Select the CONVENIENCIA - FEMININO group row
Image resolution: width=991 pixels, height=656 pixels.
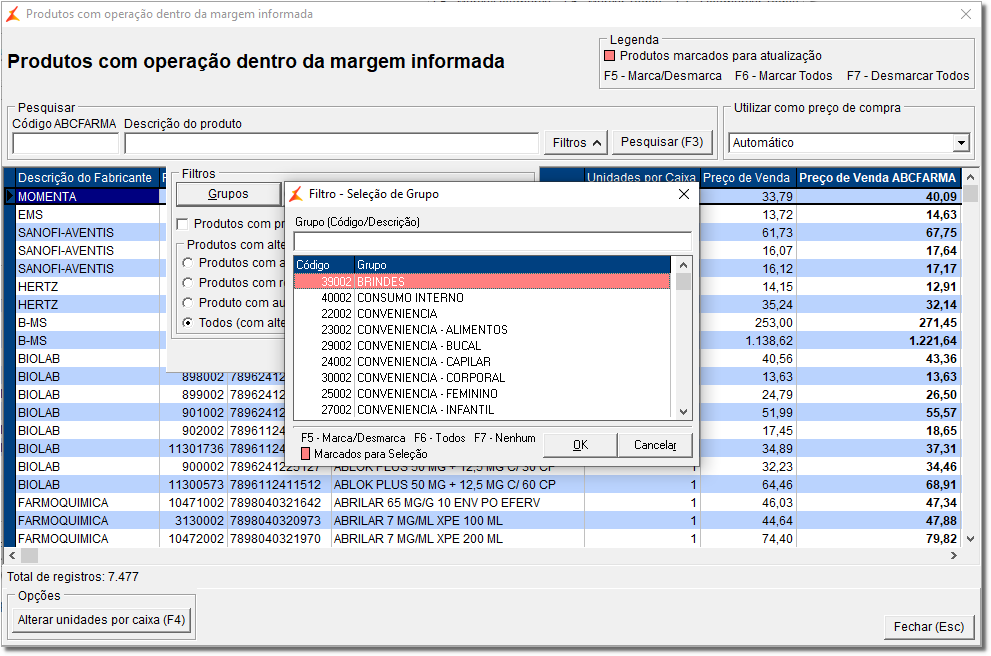(482, 394)
